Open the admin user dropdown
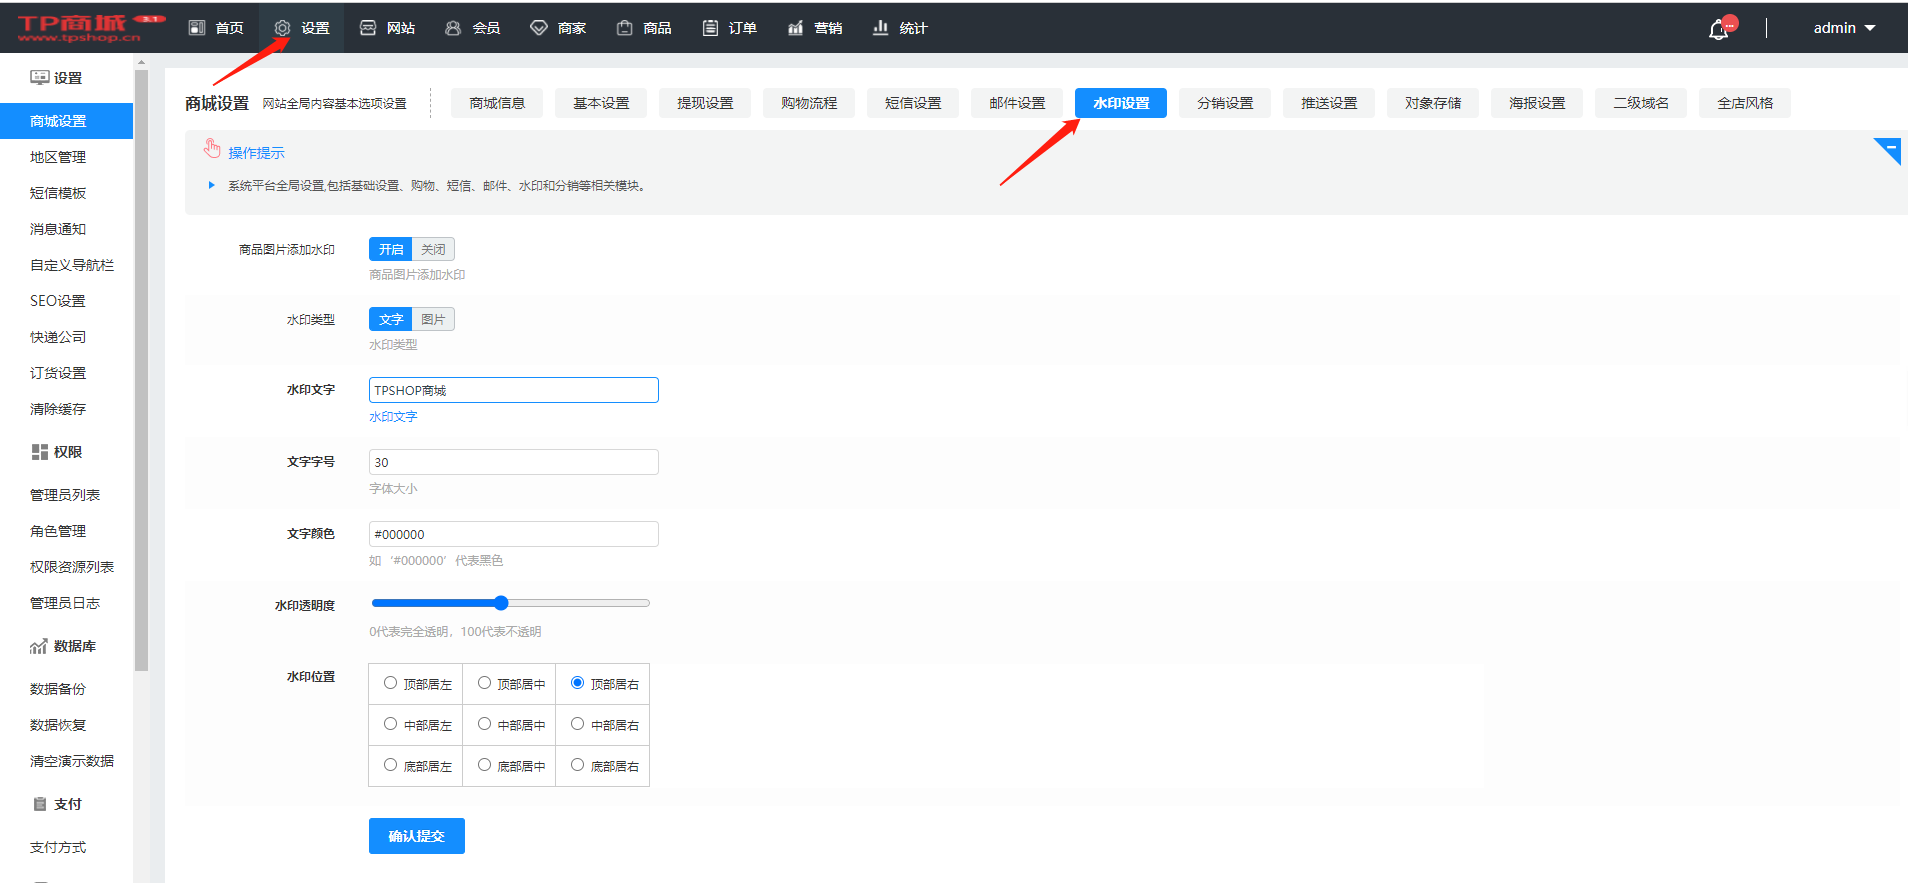Viewport: 1908px width, 883px height. (1843, 28)
